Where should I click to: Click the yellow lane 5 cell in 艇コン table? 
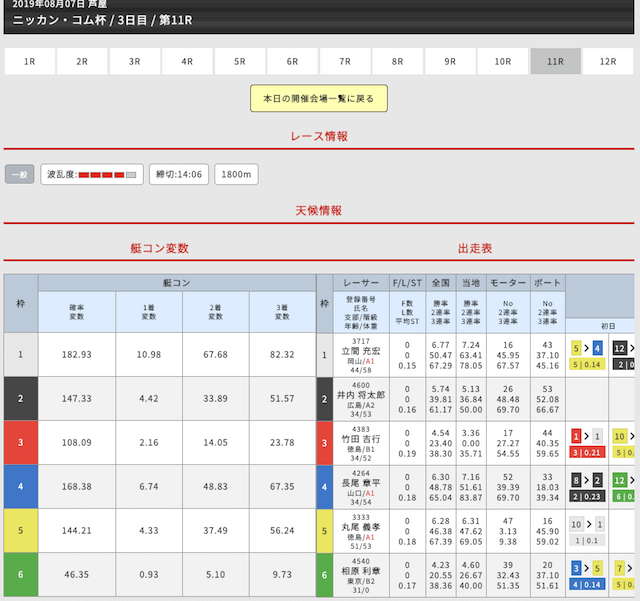pos(21,531)
